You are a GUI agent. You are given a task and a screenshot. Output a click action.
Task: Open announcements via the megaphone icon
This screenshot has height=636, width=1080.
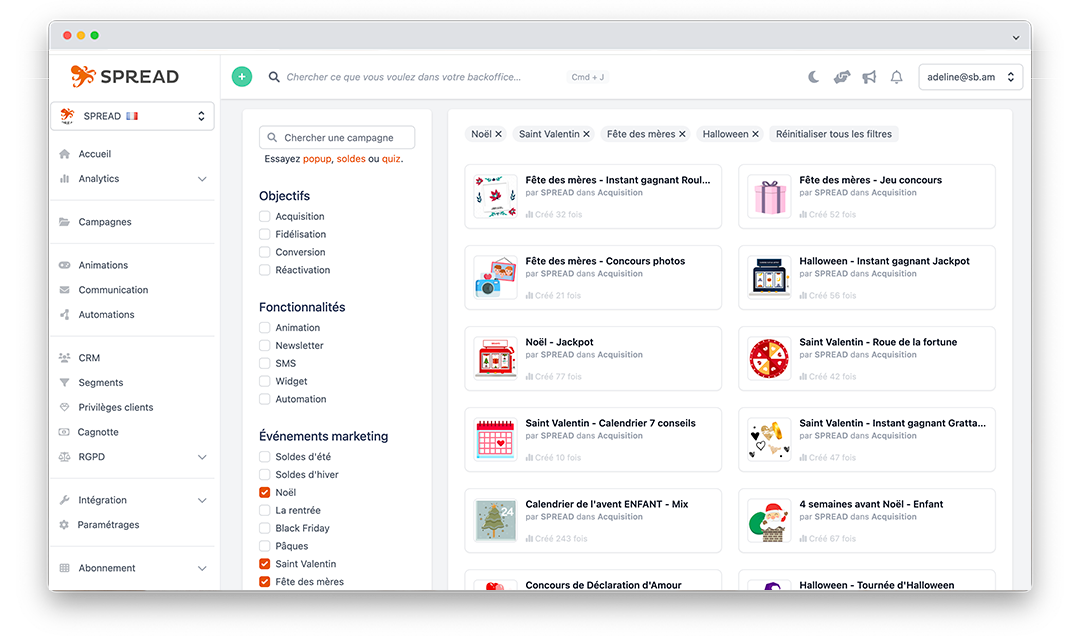868,76
